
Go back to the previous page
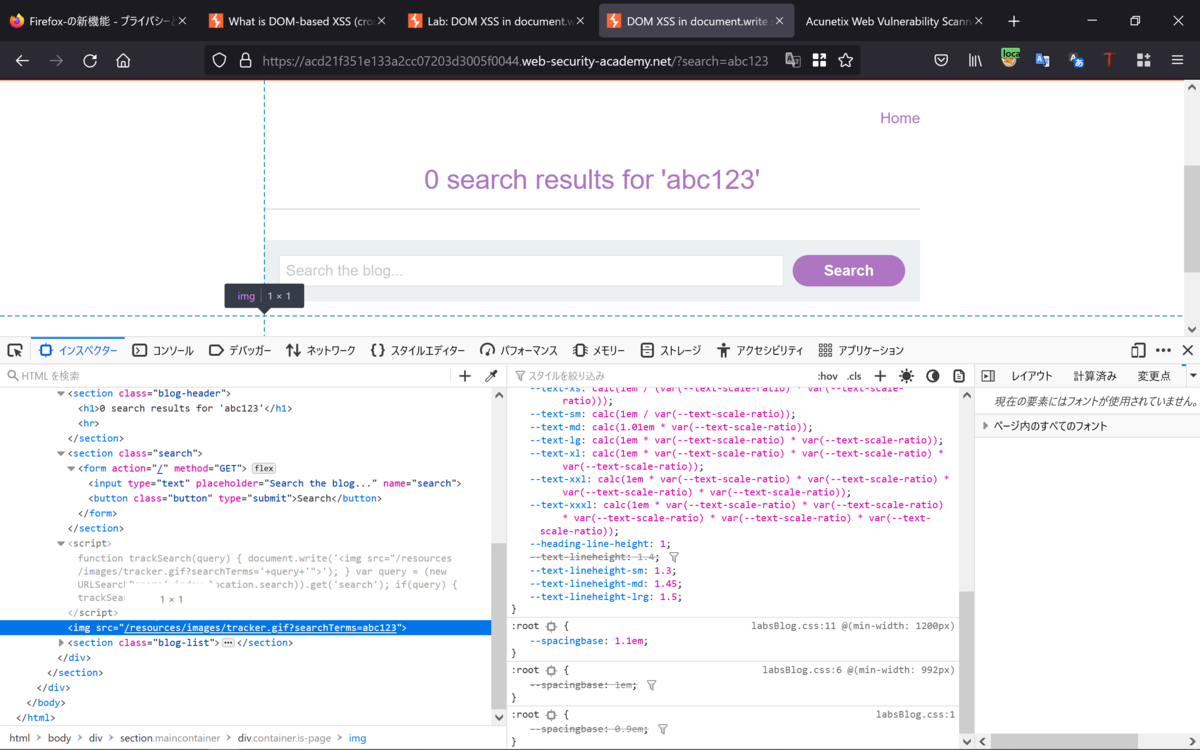point(22,61)
